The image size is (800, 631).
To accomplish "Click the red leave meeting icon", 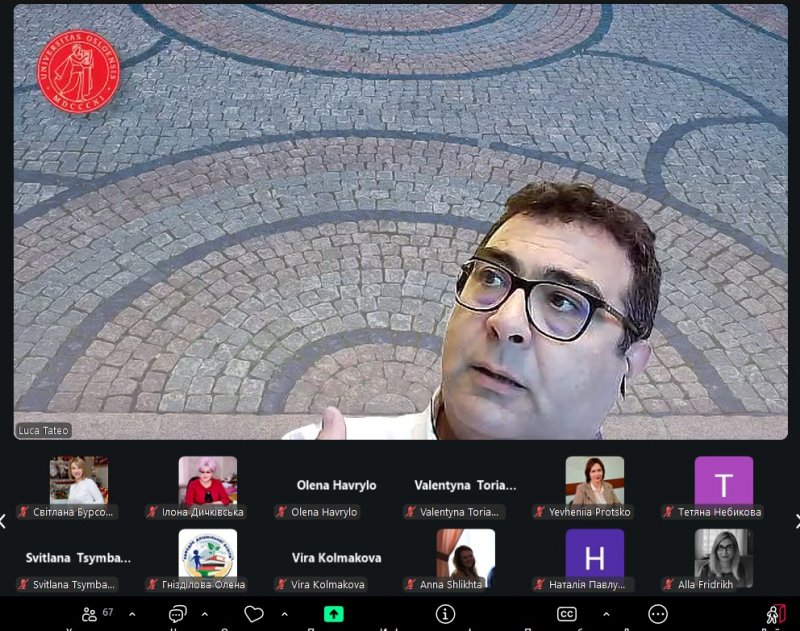I will pos(776,614).
